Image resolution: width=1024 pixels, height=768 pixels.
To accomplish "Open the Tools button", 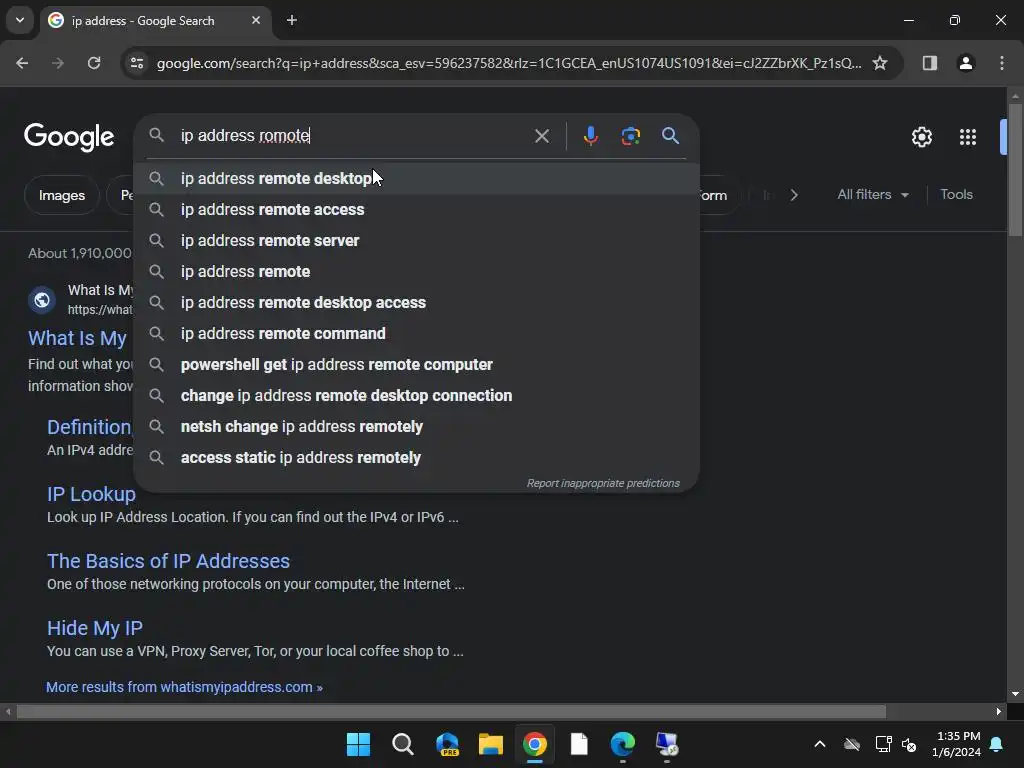I will click(x=956, y=195).
